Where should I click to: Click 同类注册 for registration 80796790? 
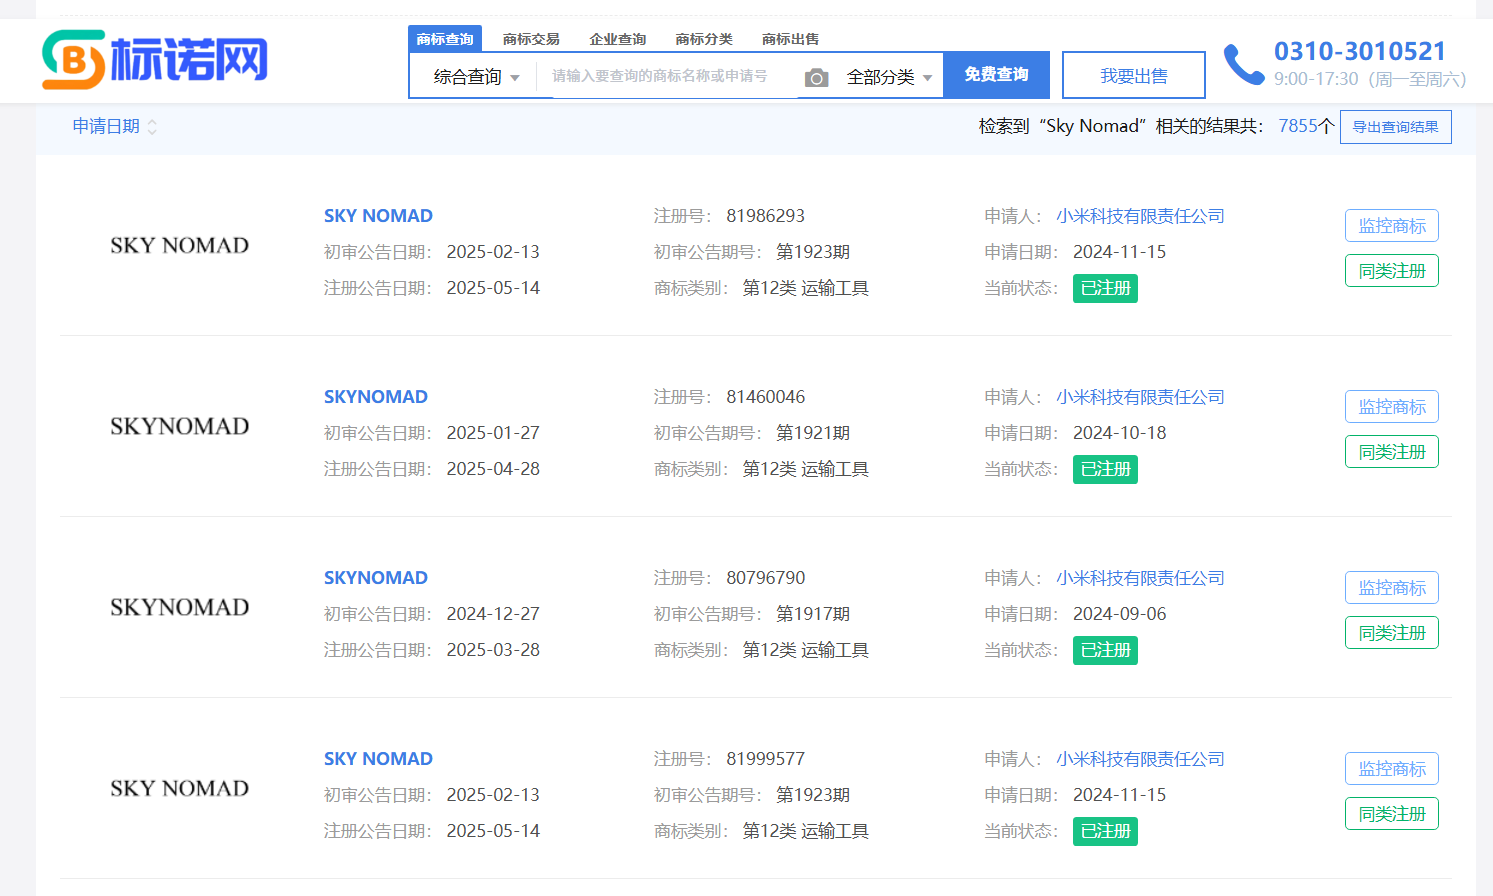pyautogui.click(x=1392, y=633)
